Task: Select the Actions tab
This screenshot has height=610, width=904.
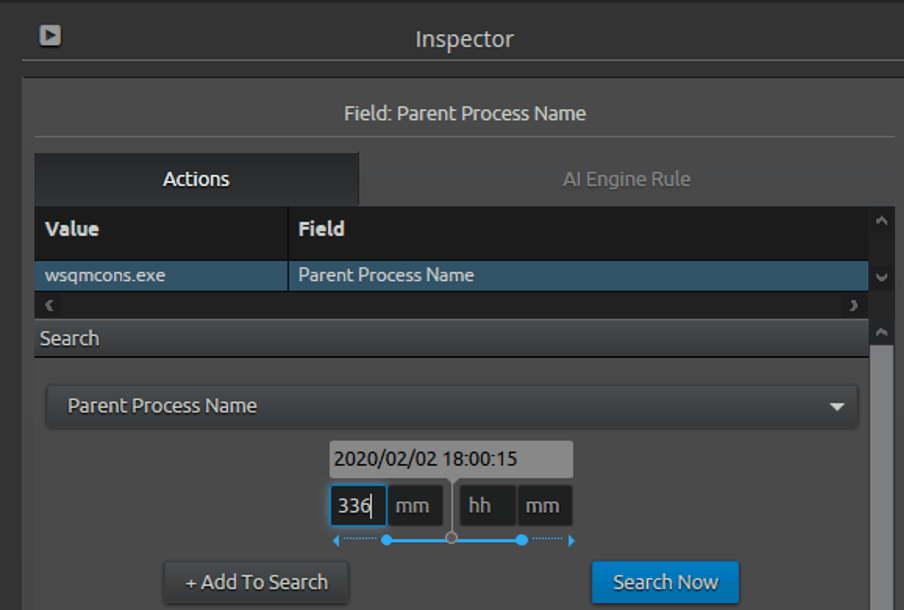Action: pos(196,179)
